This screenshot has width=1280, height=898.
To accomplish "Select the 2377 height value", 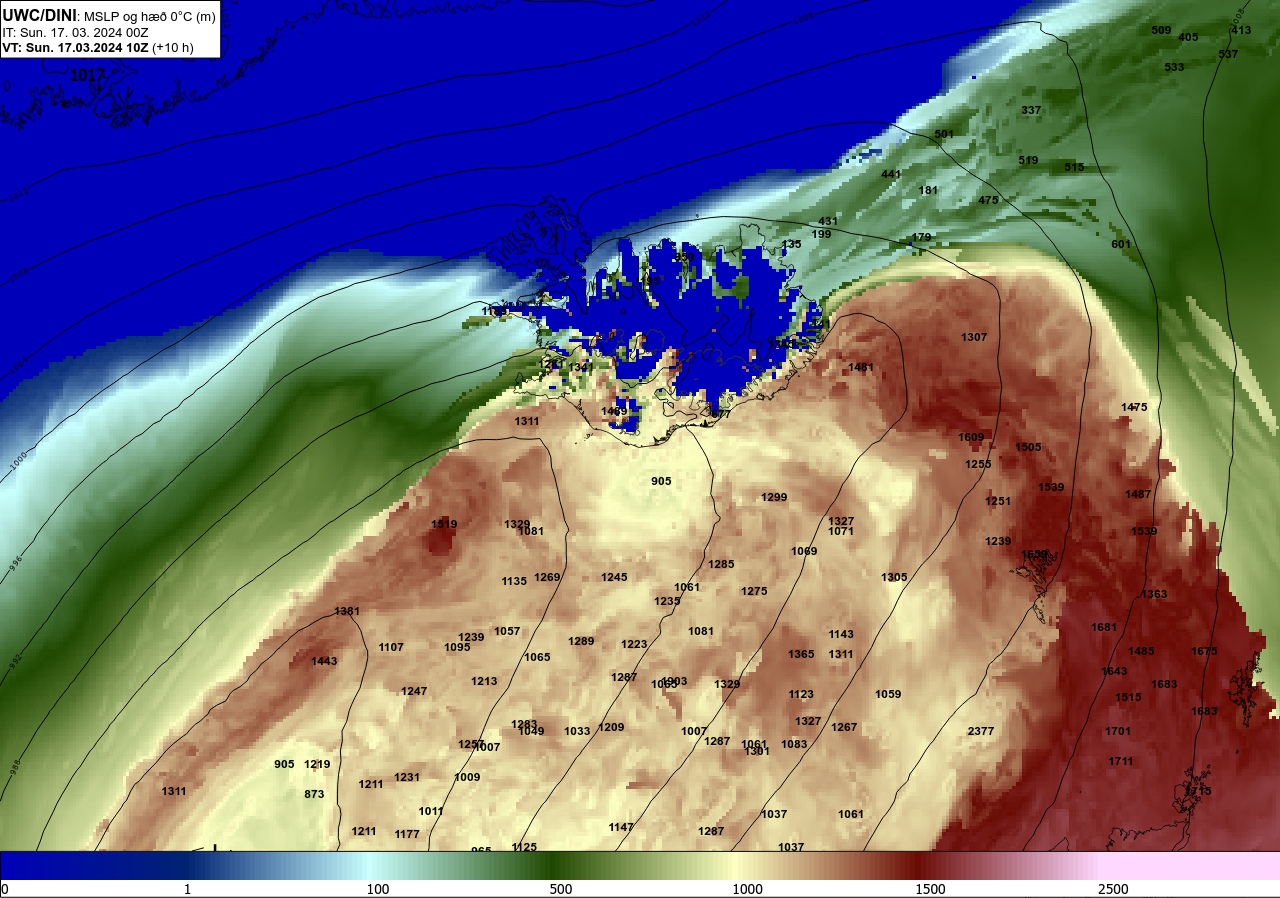I will tap(981, 731).
